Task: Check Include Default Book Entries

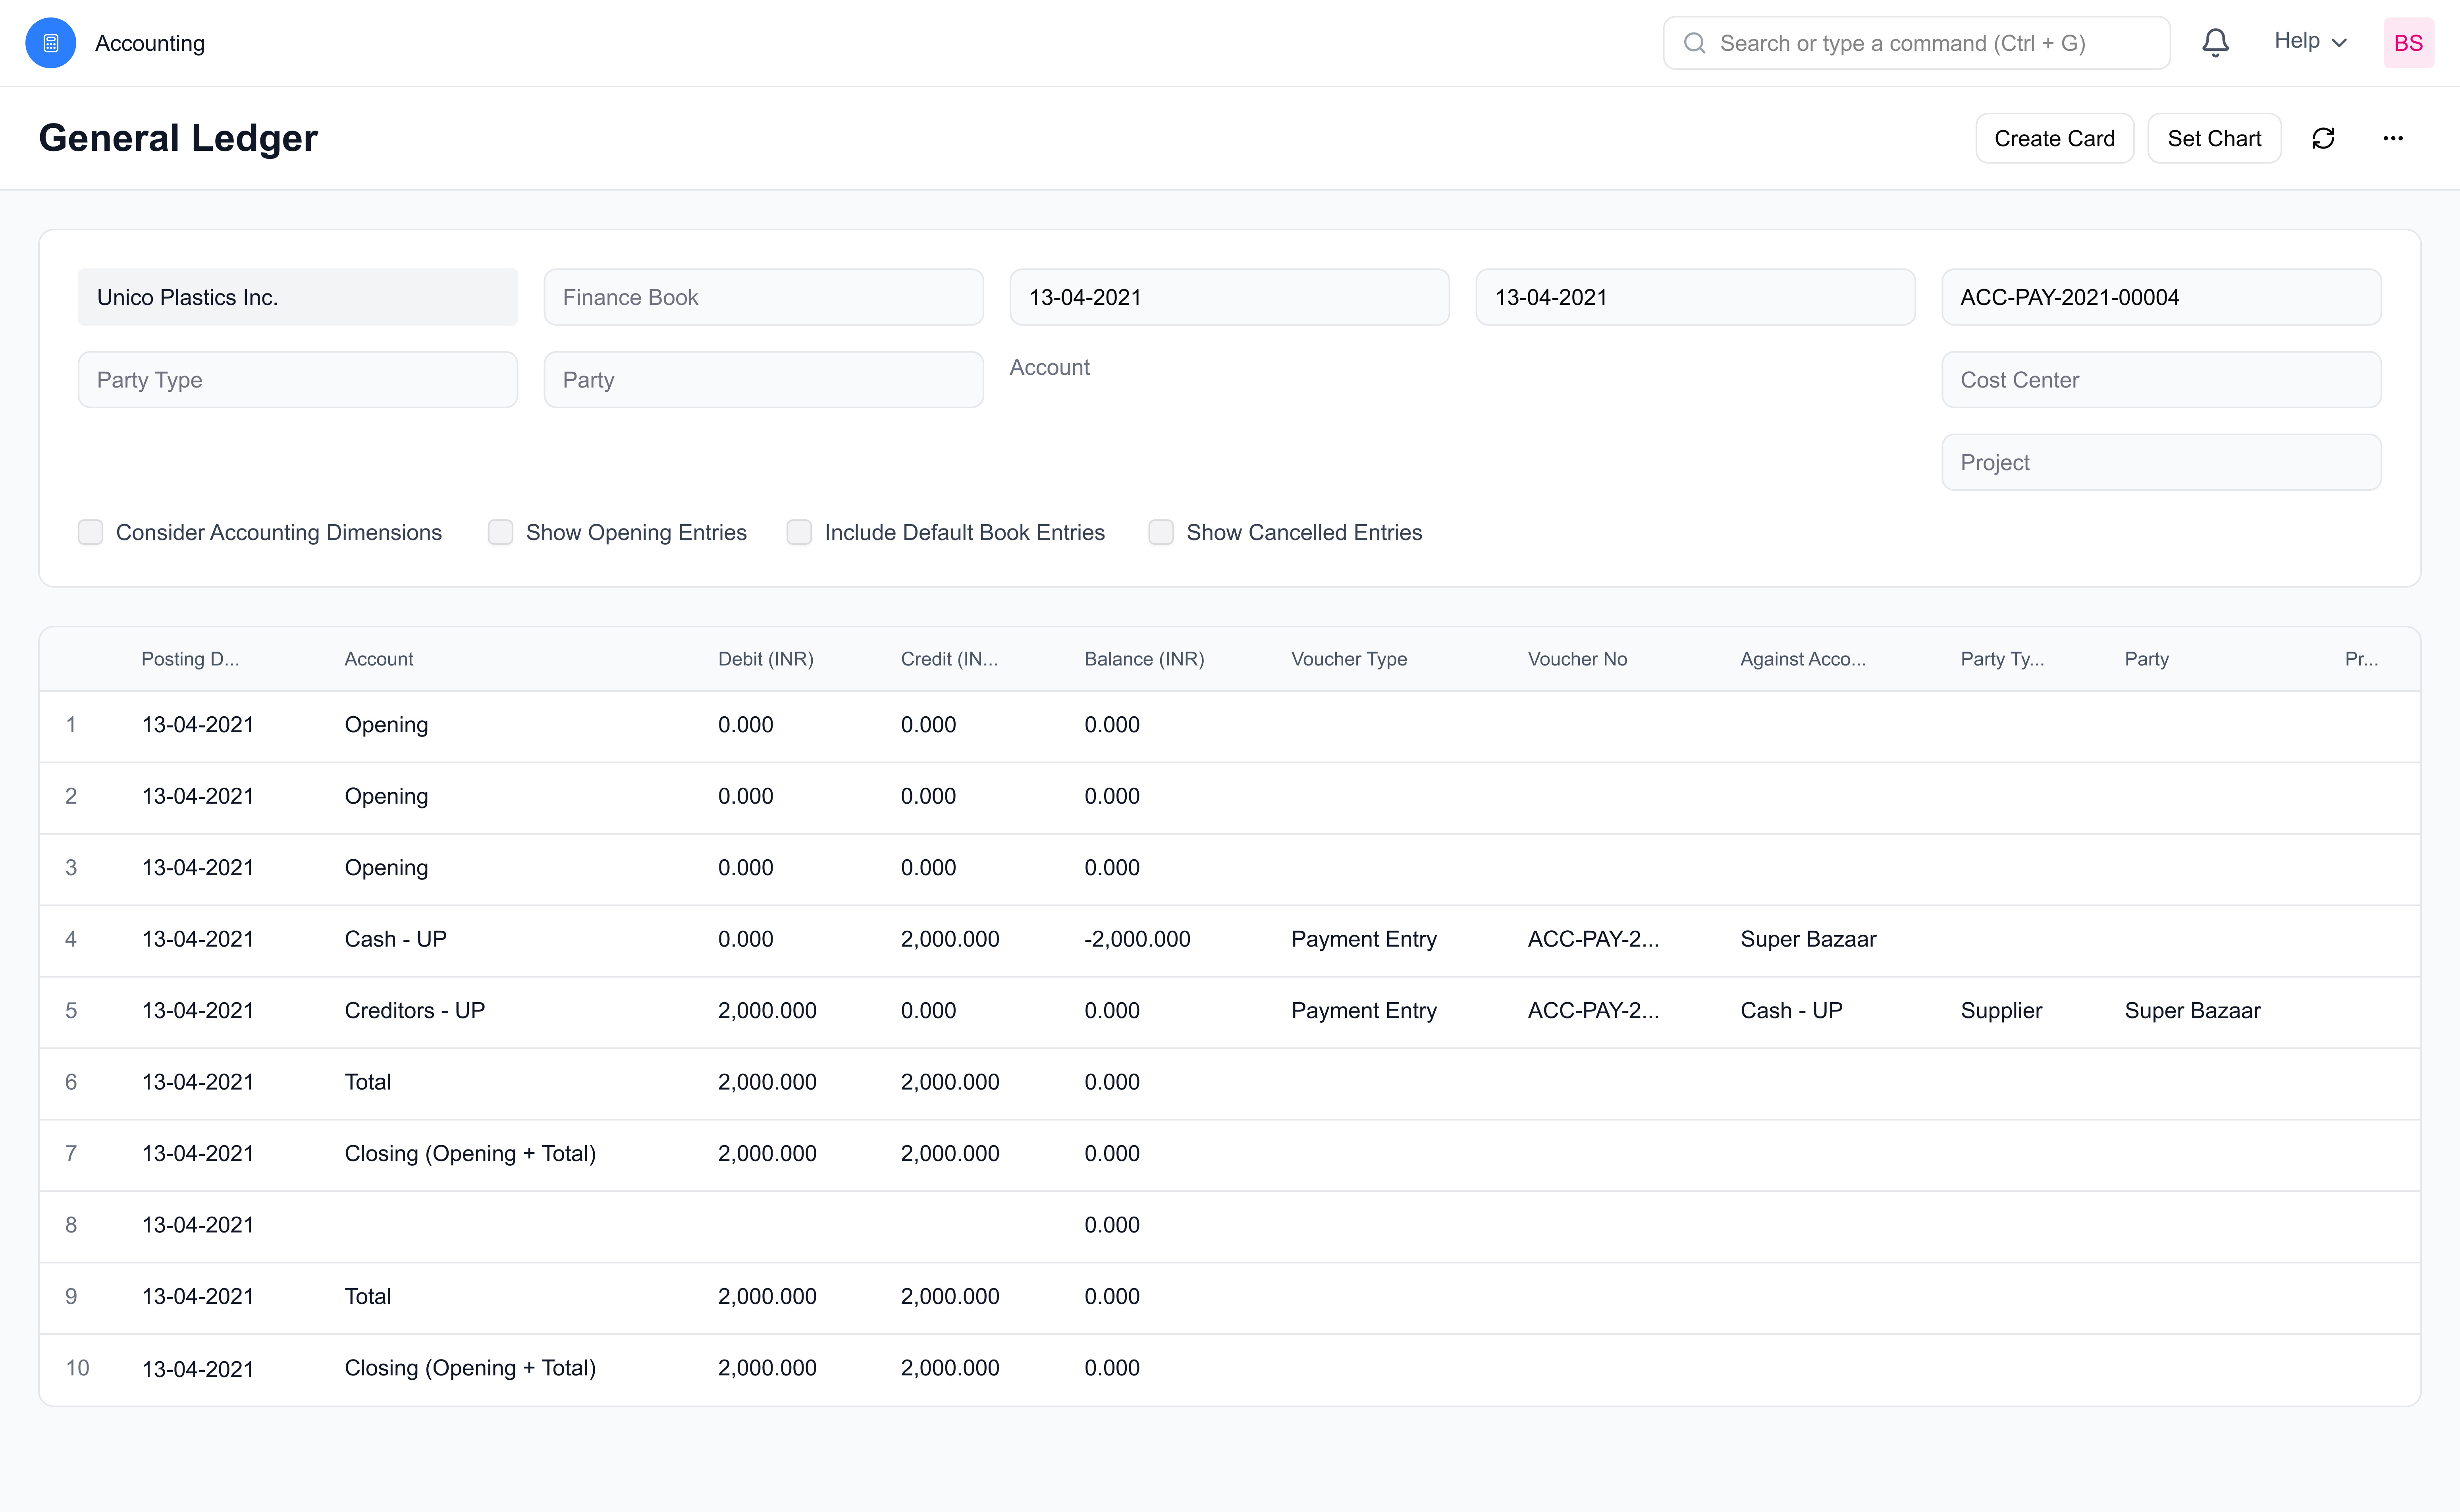Action: [x=799, y=532]
